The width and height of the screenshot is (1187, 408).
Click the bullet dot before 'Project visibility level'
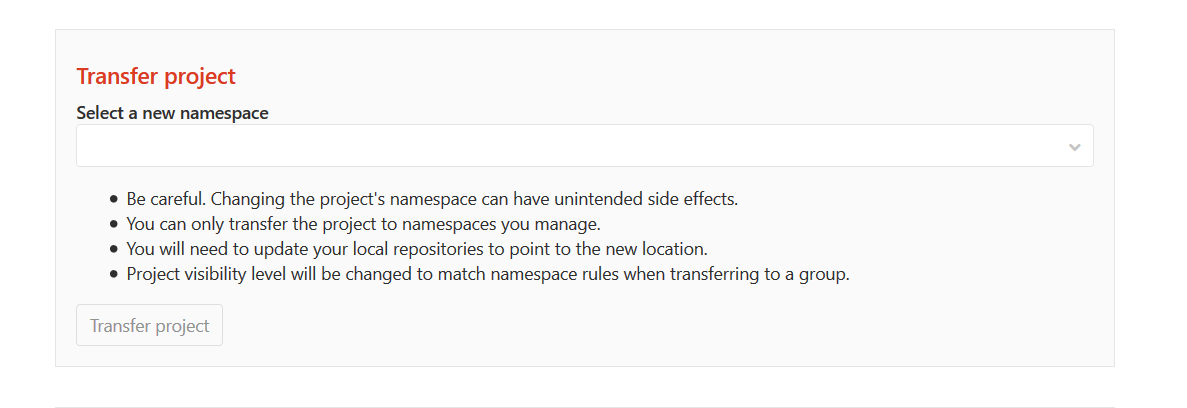[x=114, y=274]
